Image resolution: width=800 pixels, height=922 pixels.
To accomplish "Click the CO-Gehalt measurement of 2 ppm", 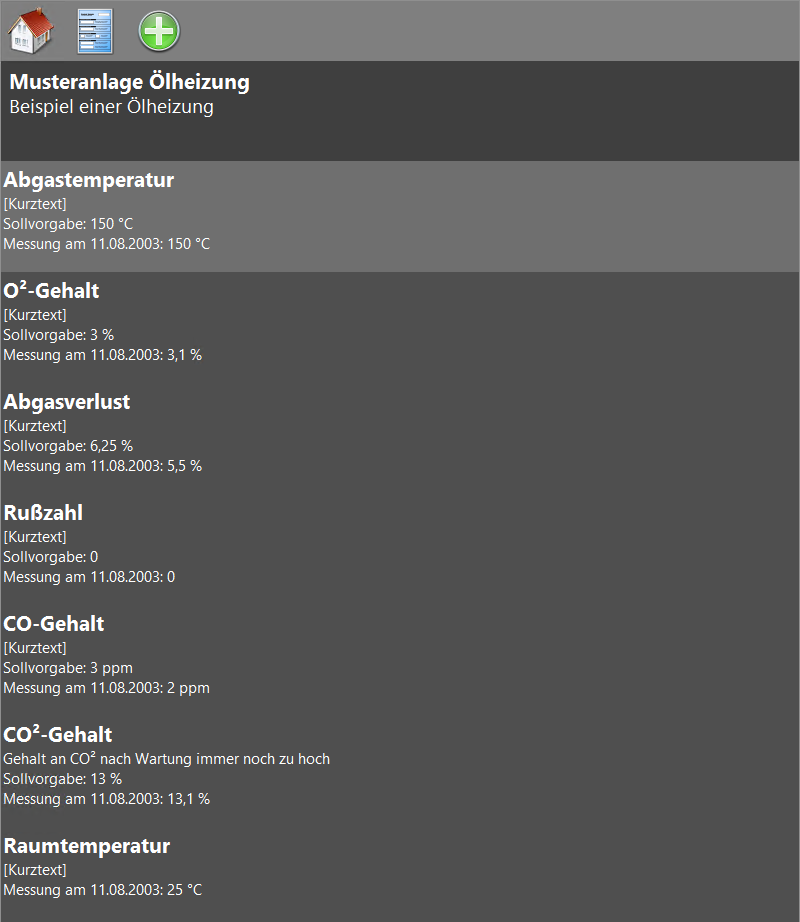I will [107, 688].
